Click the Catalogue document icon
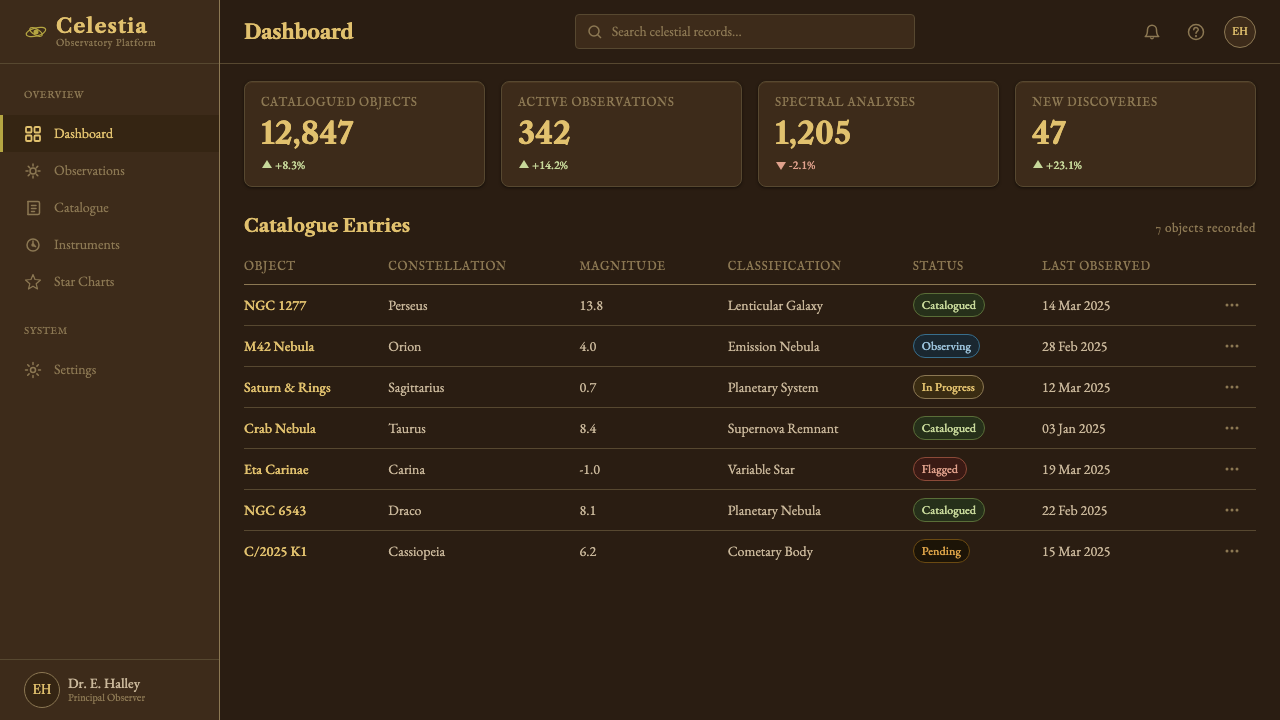The width and height of the screenshot is (1280, 720). (33, 208)
